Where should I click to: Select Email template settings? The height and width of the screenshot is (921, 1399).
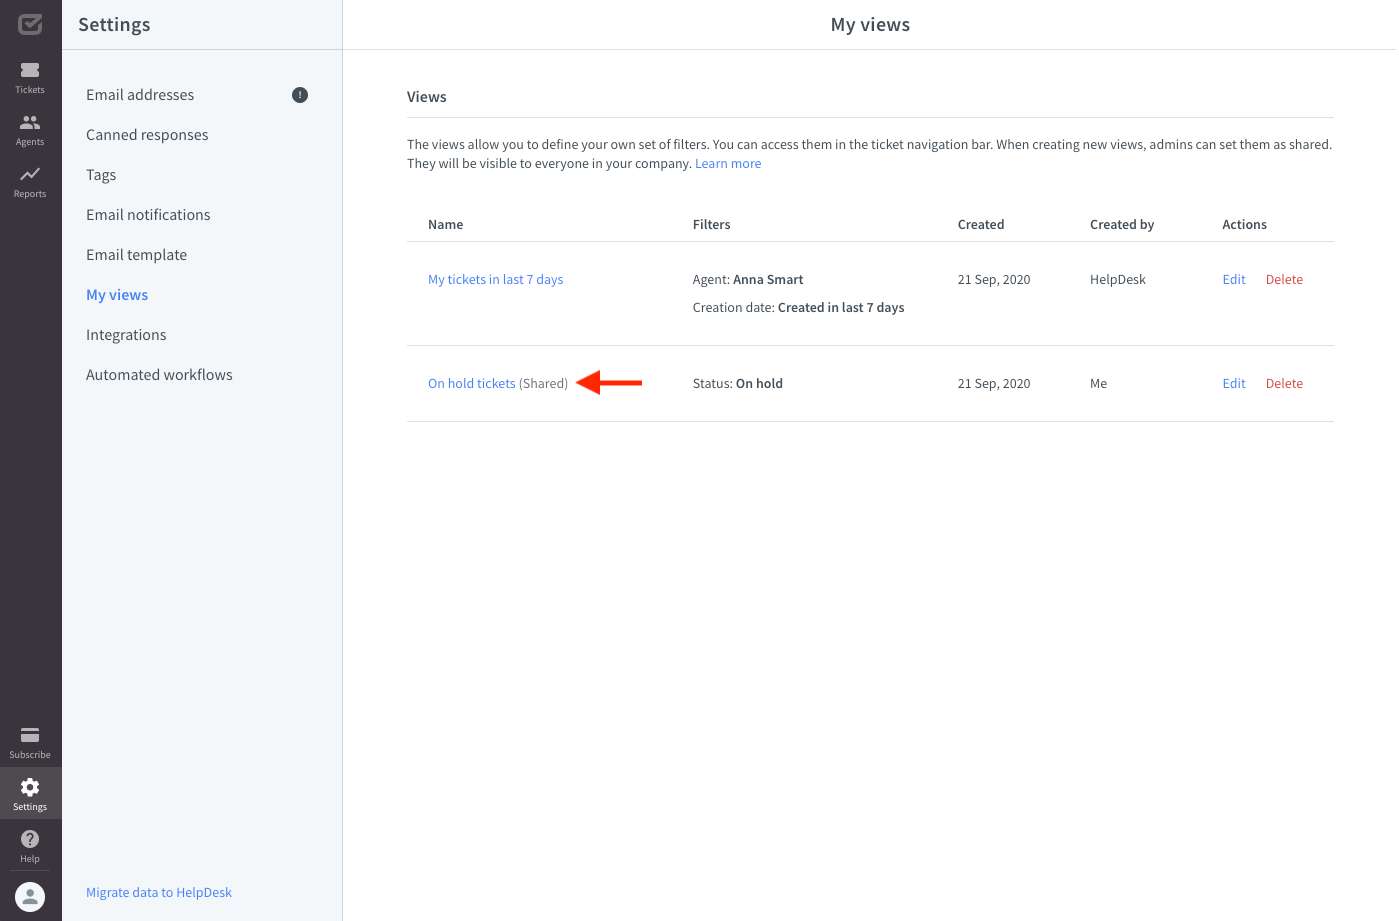[136, 254]
